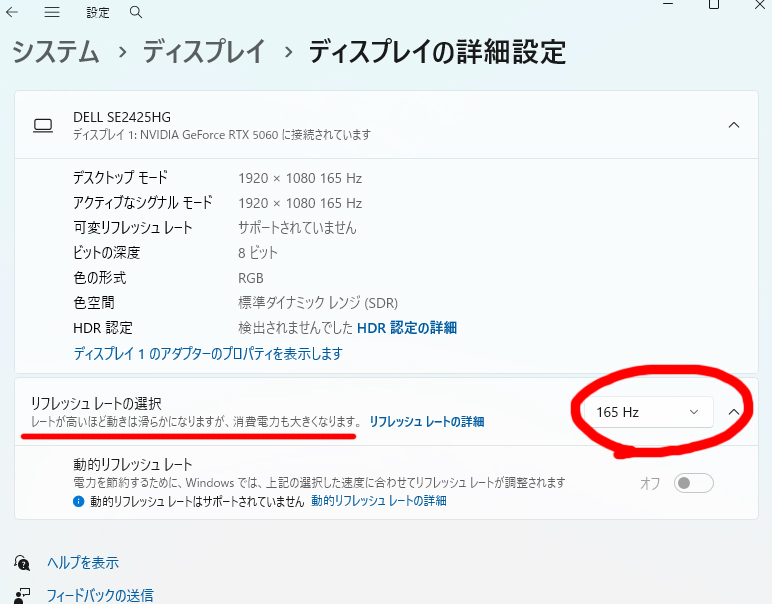Image resolution: width=772 pixels, height=604 pixels.
Task: Click the search magnifier icon beside 設定
Action: pos(135,13)
